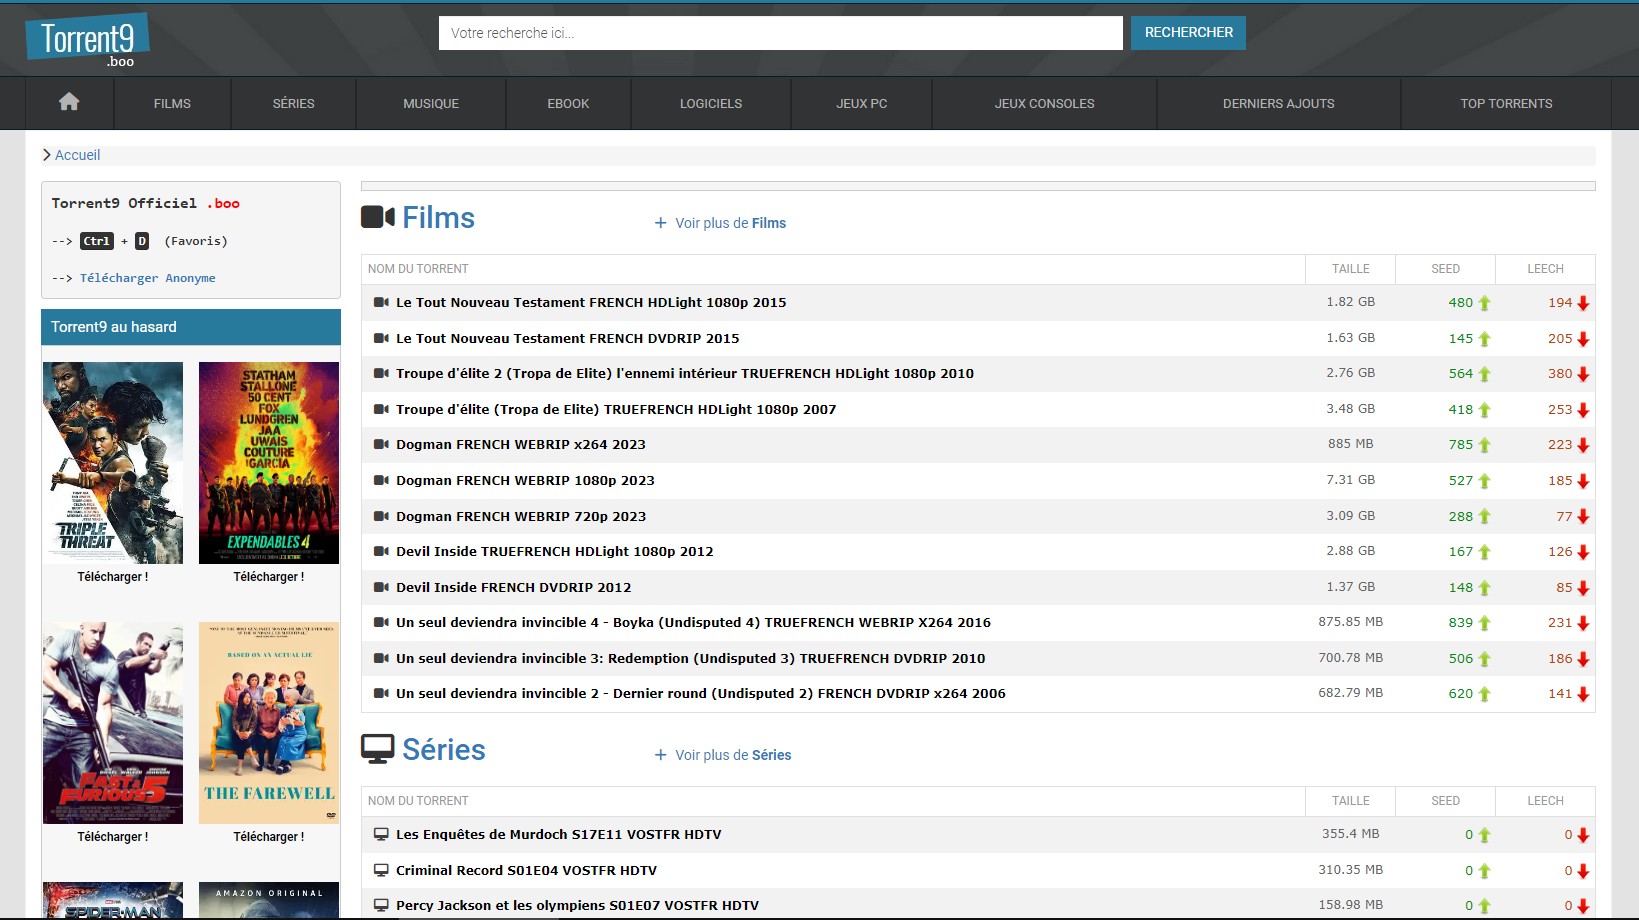Click green seed arrow in Devil Inside TRUEFRENCH row
The height and width of the screenshot is (920, 1639).
coord(1485,552)
